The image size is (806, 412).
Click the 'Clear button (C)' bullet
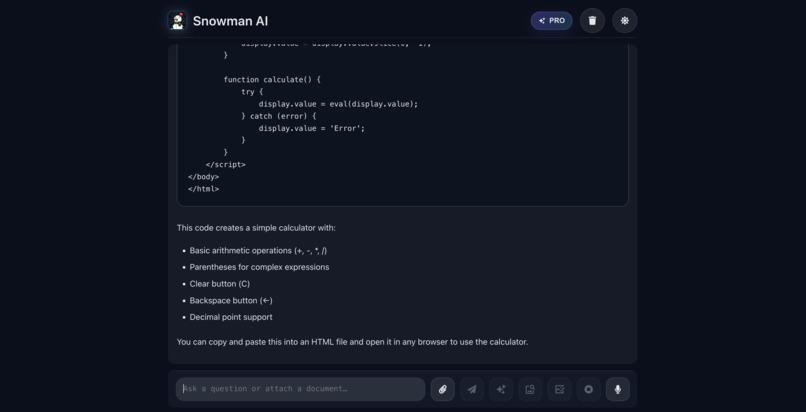[x=219, y=284]
